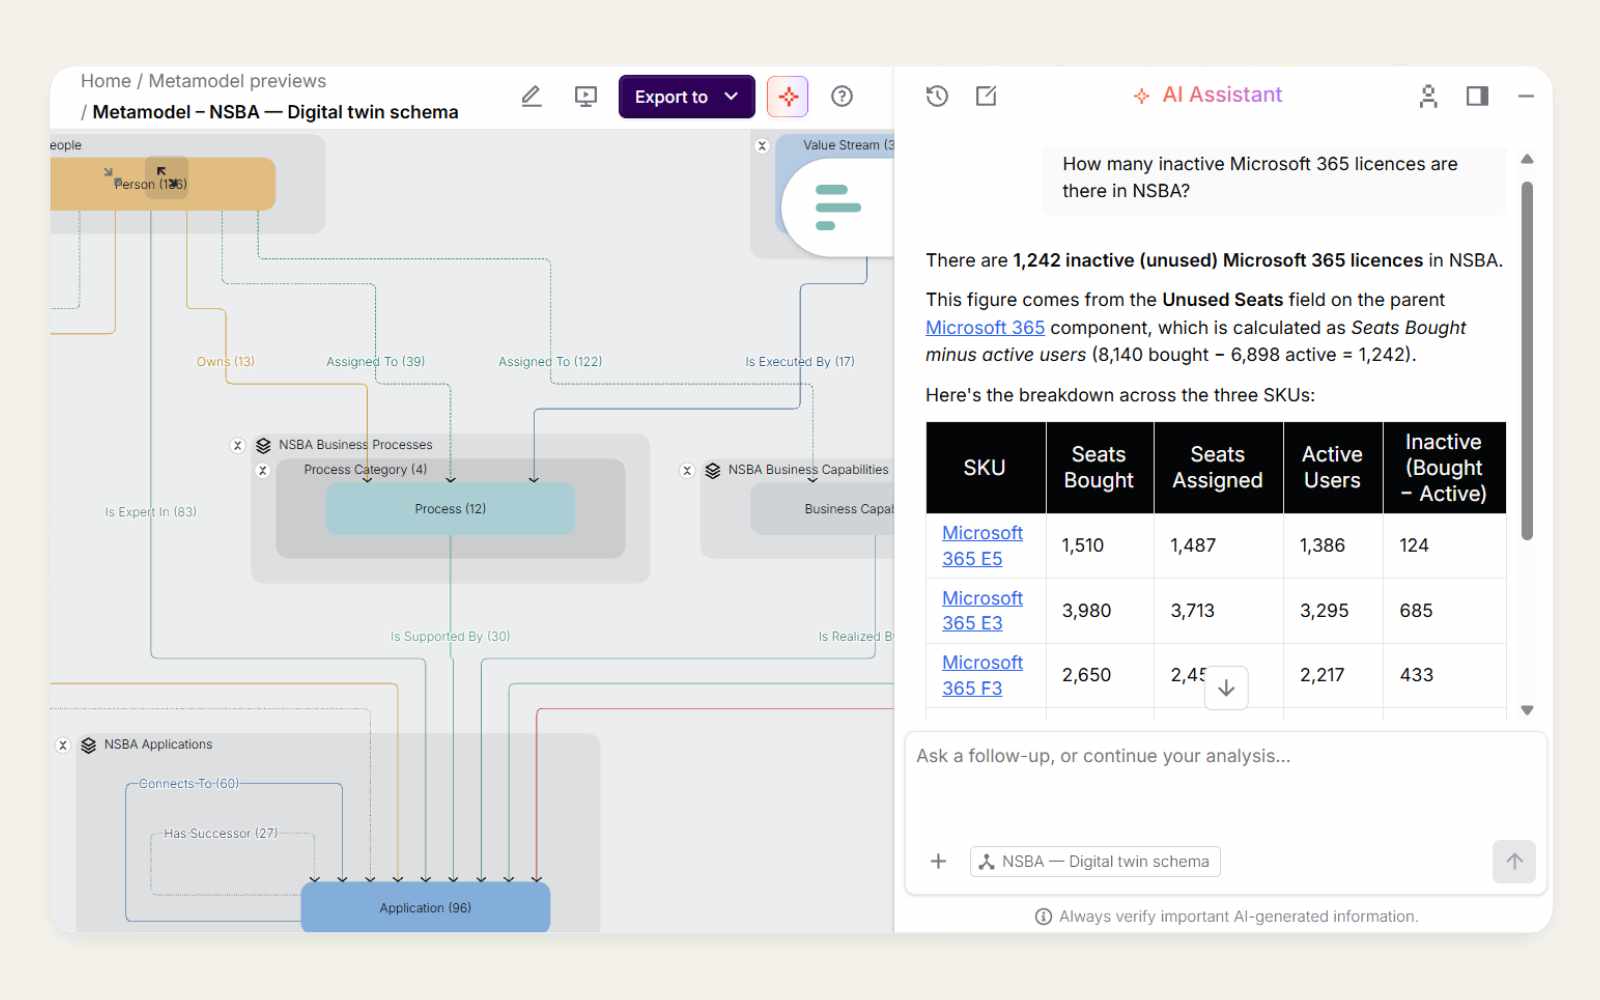Start a new chat compose icon
Image resolution: width=1600 pixels, height=1000 pixels.
coord(986,96)
